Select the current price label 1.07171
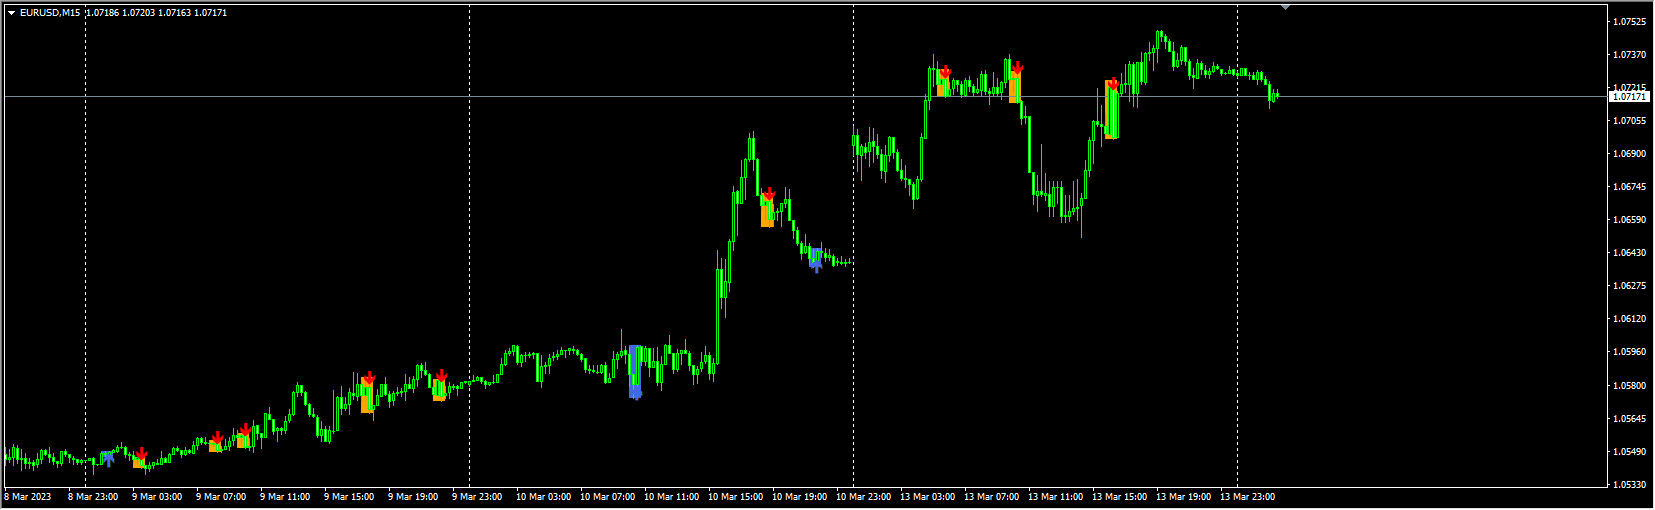1655x510 pixels. 1629,97
